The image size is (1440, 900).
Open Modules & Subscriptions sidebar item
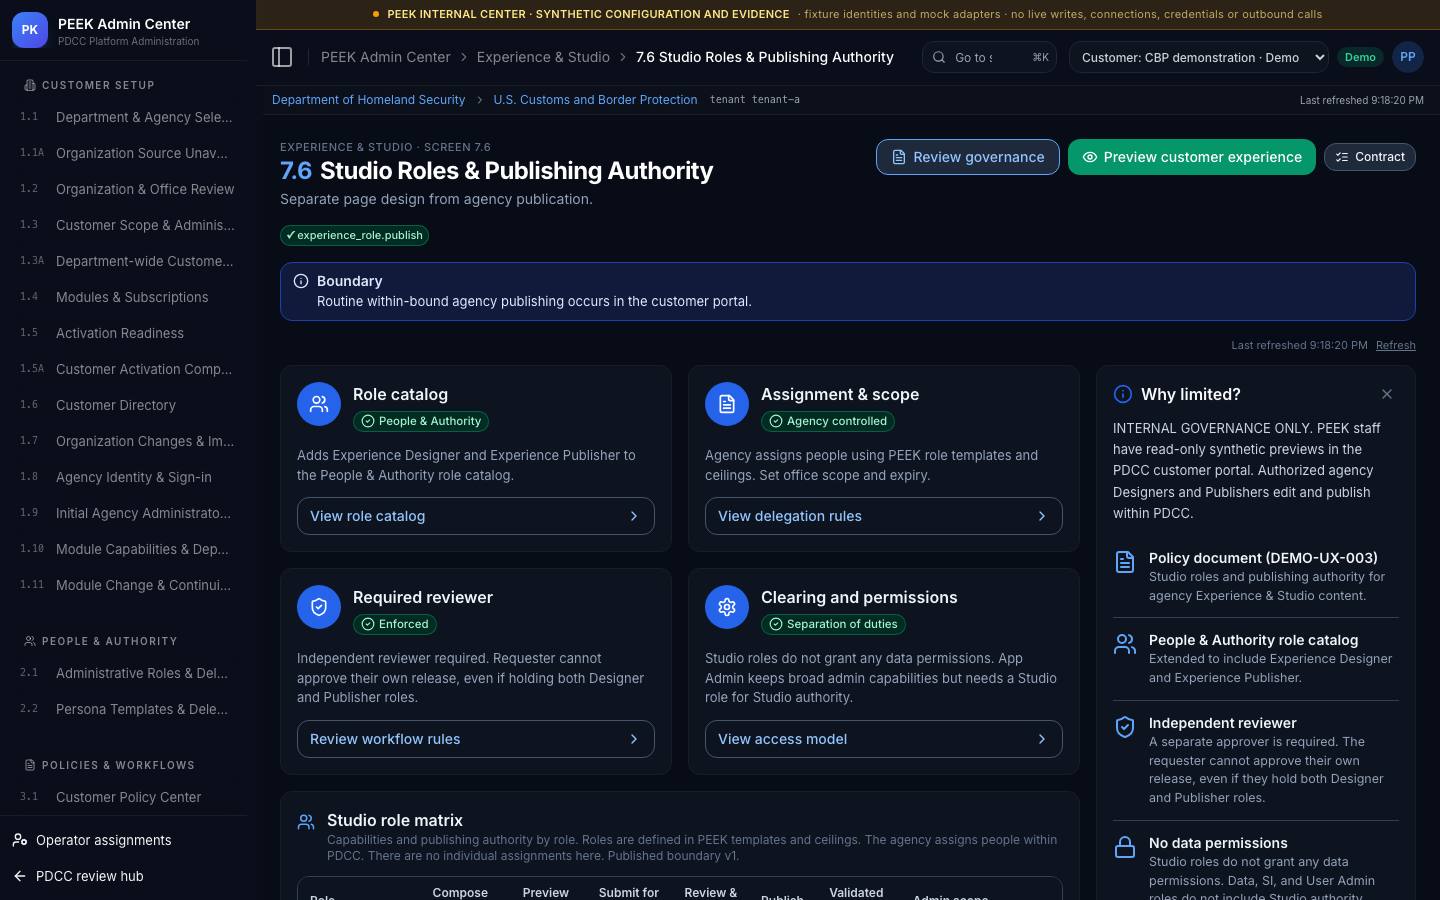point(128,297)
